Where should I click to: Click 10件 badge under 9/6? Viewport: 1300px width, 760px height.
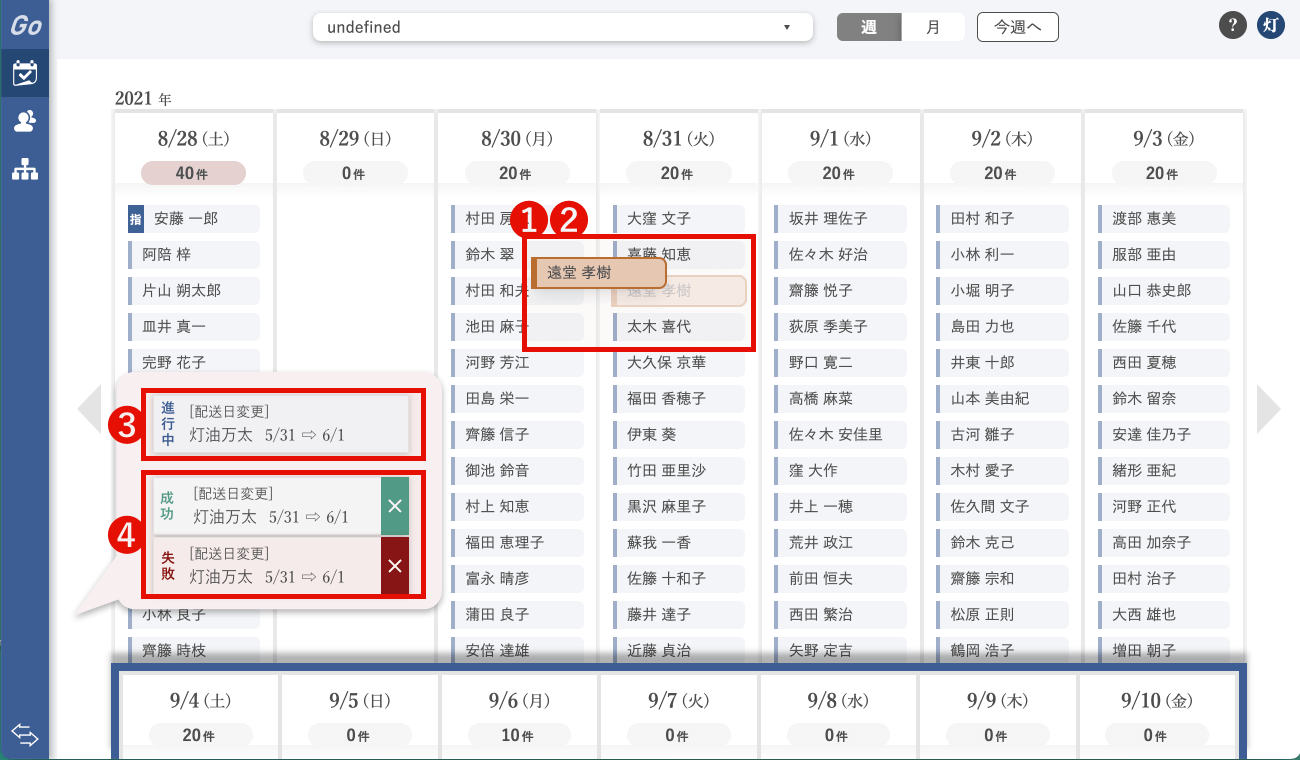[x=517, y=735]
